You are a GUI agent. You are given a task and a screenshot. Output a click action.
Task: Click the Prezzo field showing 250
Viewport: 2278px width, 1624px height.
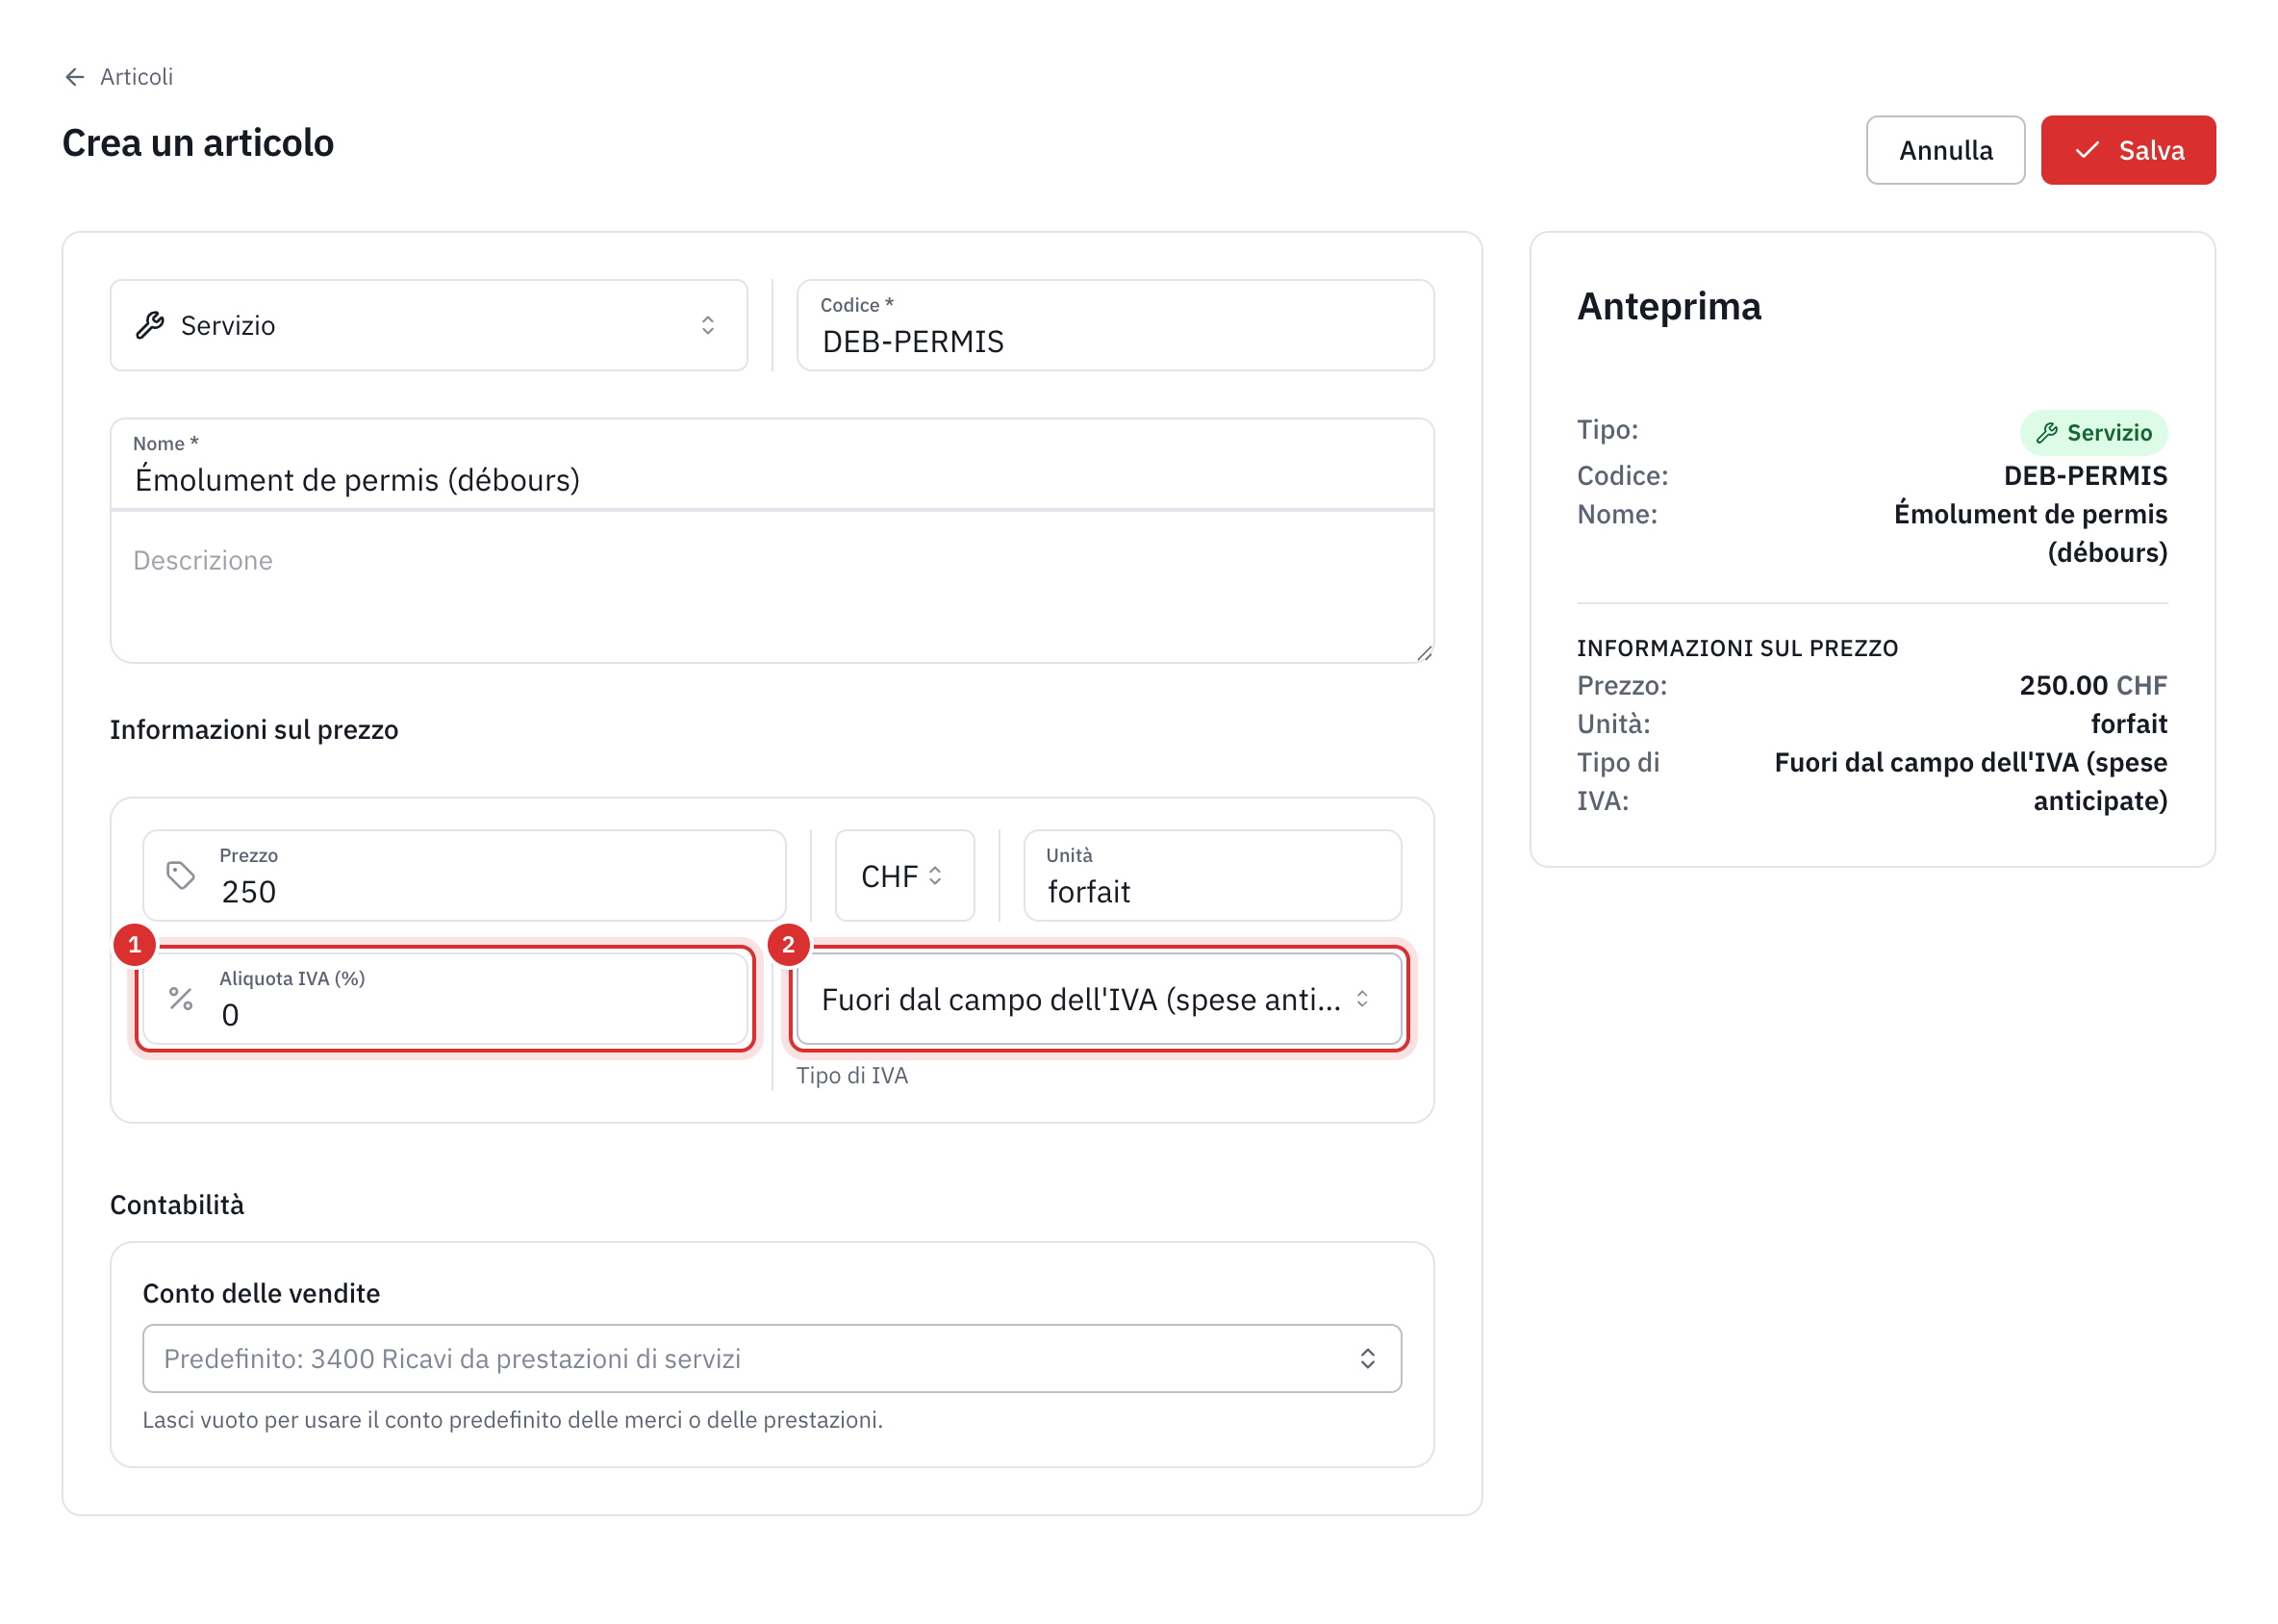point(464,875)
